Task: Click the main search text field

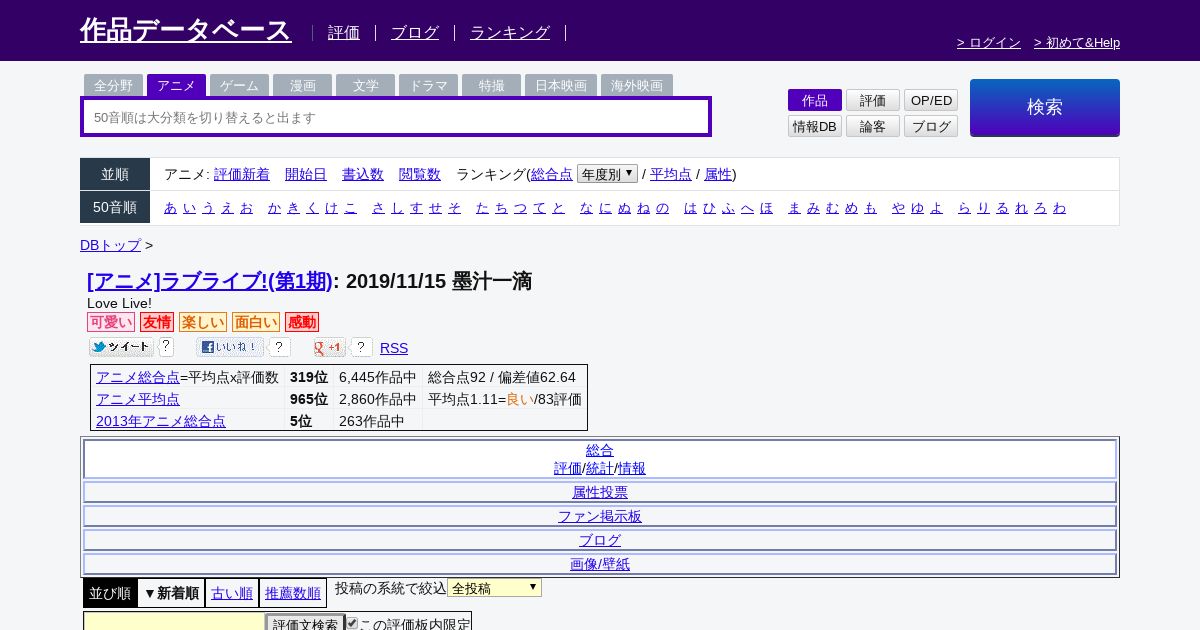Action: (x=396, y=117)
